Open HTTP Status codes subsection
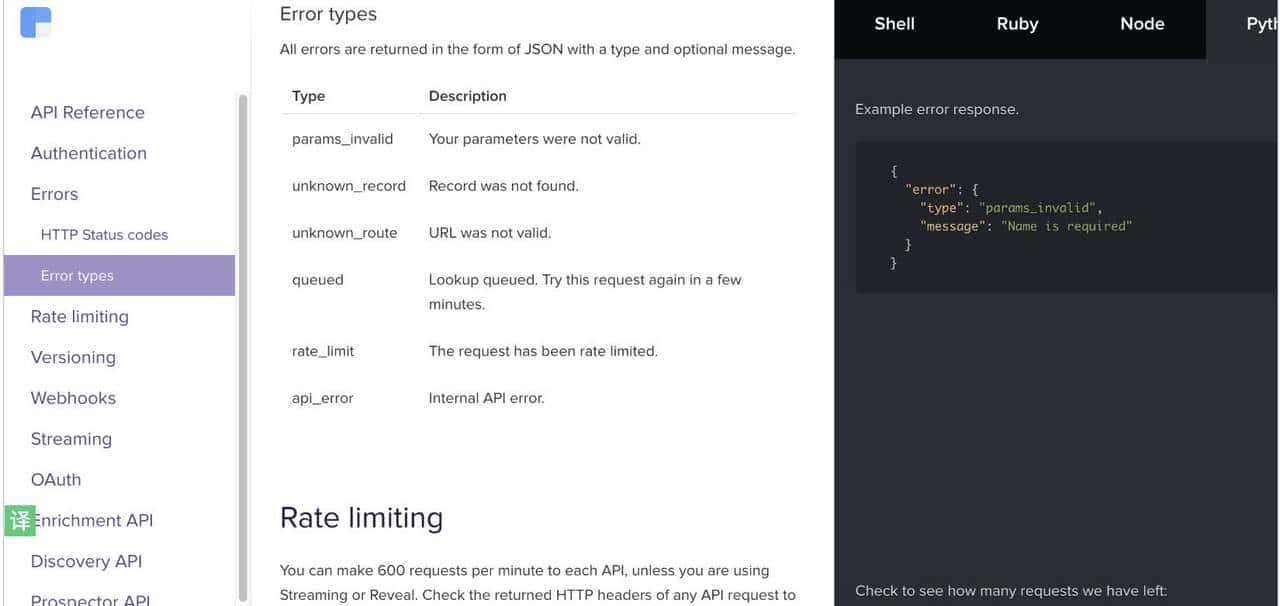1280x606 pixels. click(104, 235)
